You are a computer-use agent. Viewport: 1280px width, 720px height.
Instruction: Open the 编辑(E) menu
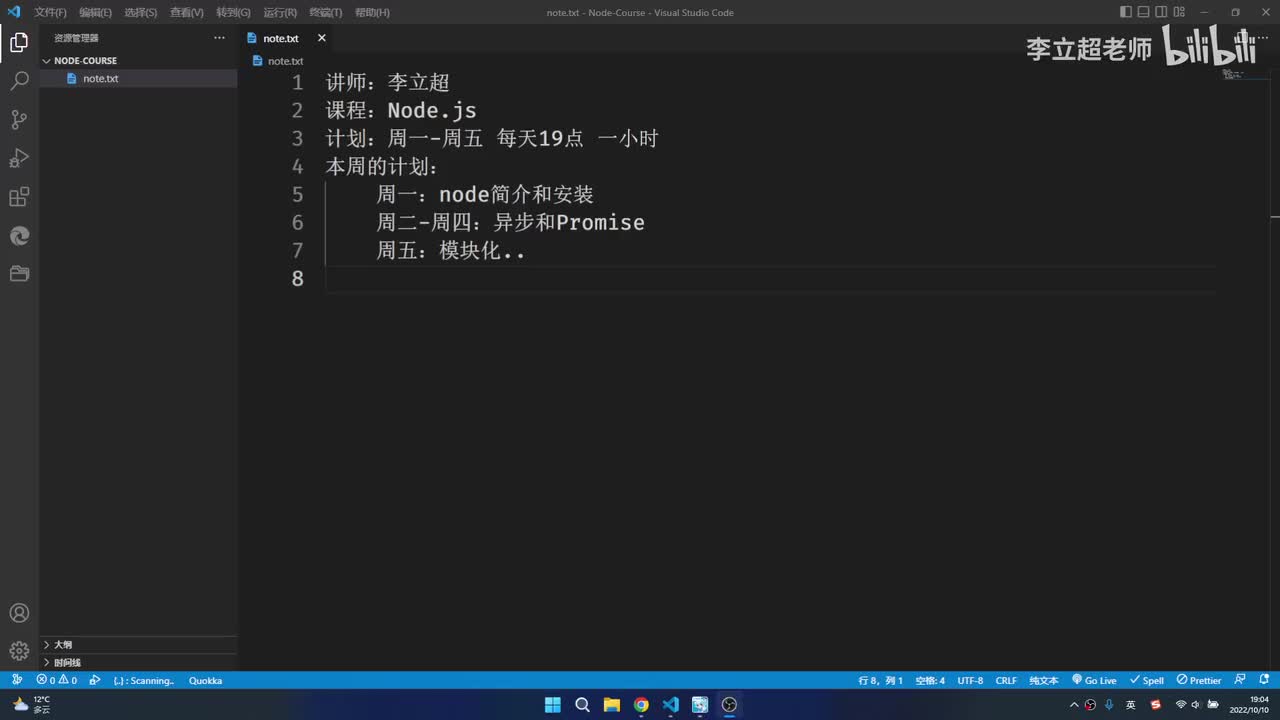click(x=96, y=12)
